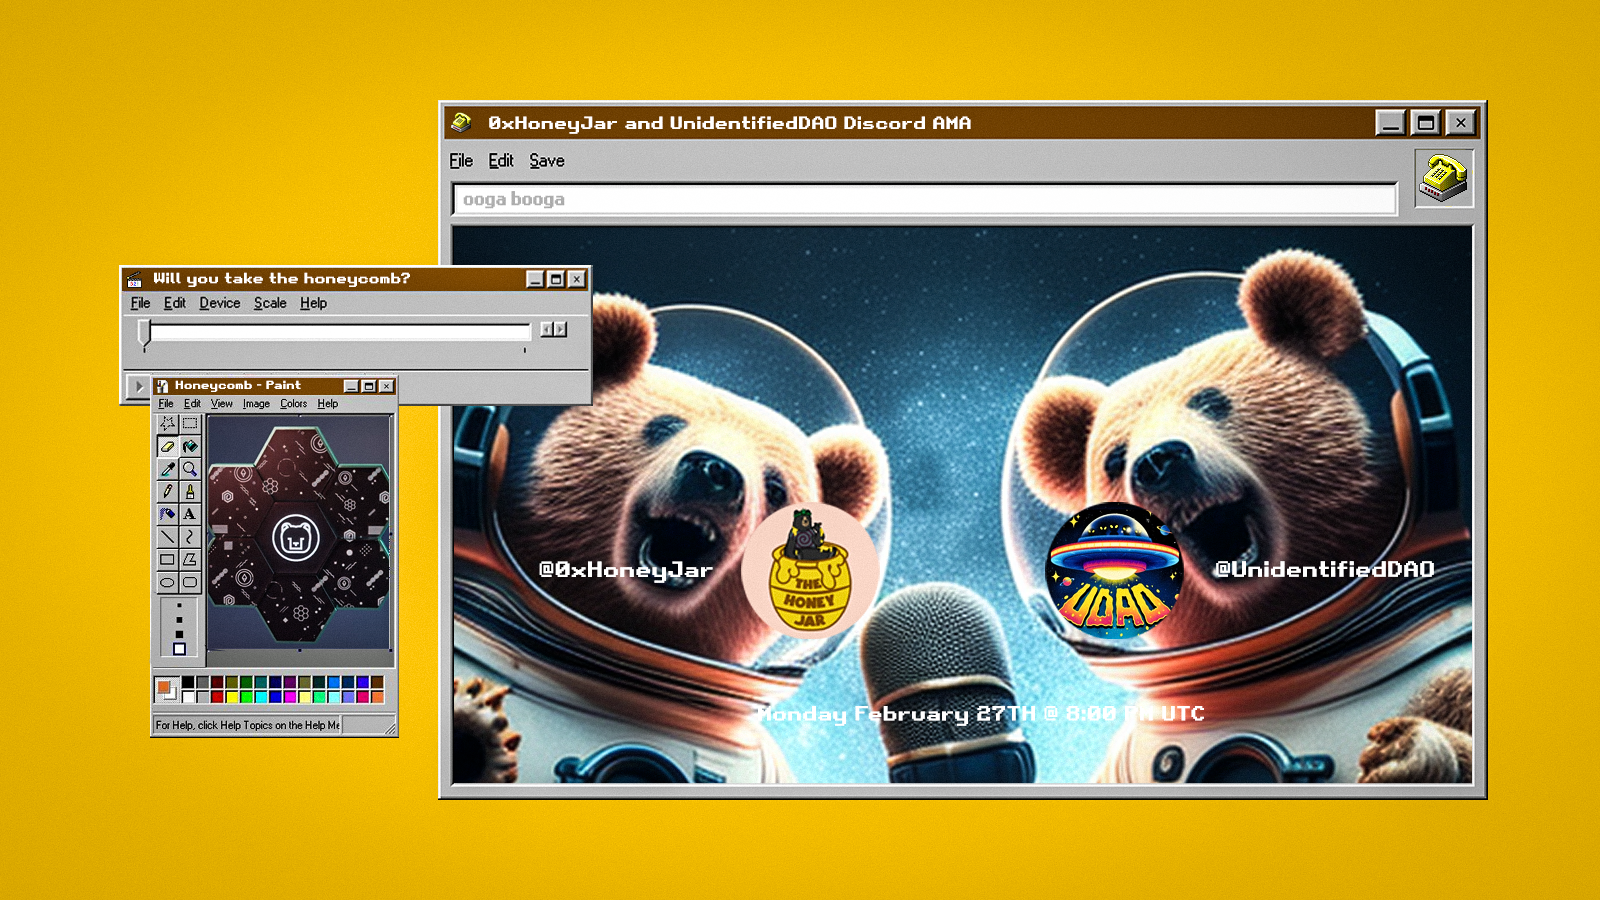Click the AMA window title bar icon
This screenshot has height=900, width=1600.
click(461, 122)
